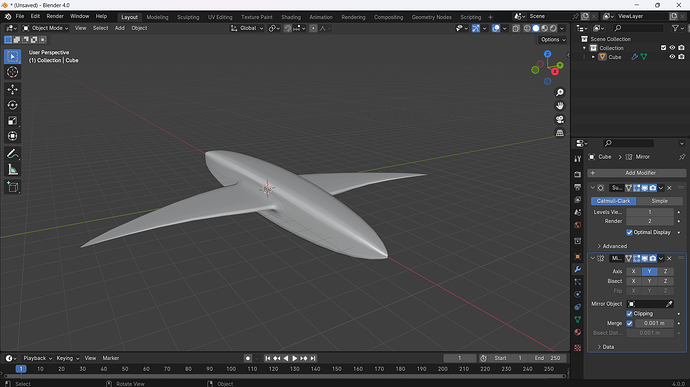This screenshot has height=387, width=690.
Task: Jump to the last frame
Action: 313,358
